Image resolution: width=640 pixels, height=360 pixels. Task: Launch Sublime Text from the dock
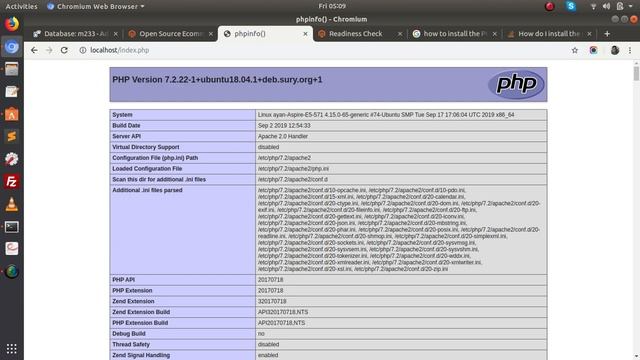coord(11,136)
